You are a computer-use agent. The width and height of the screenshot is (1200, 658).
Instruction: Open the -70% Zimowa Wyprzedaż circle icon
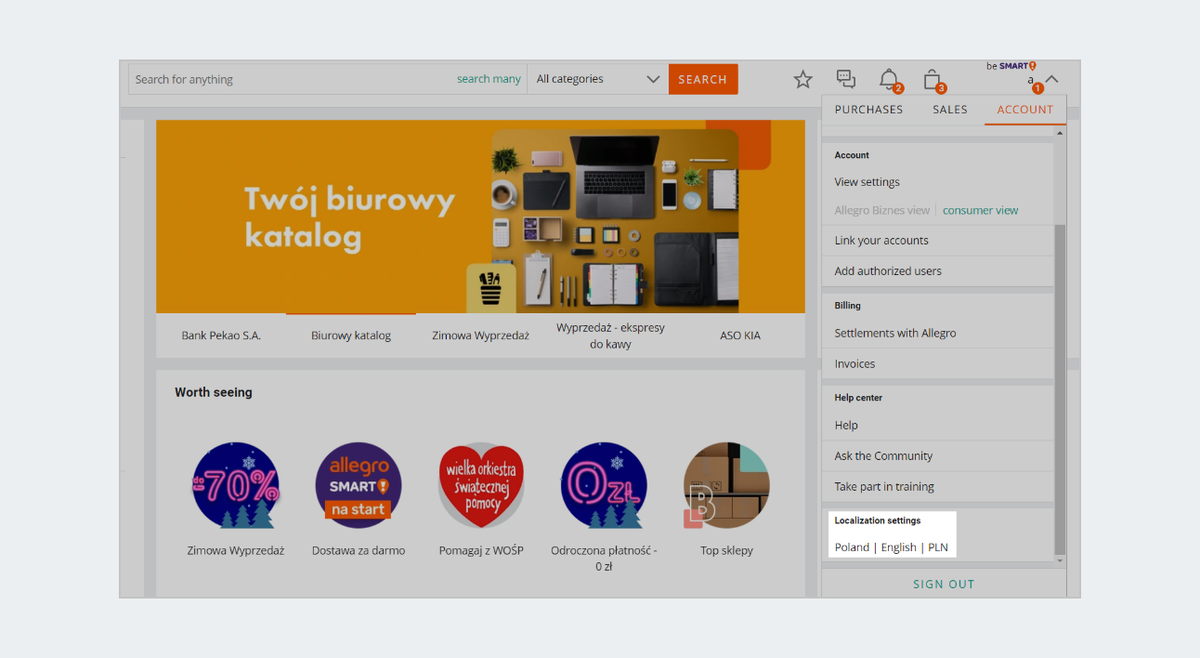click(x=236, y=485)
